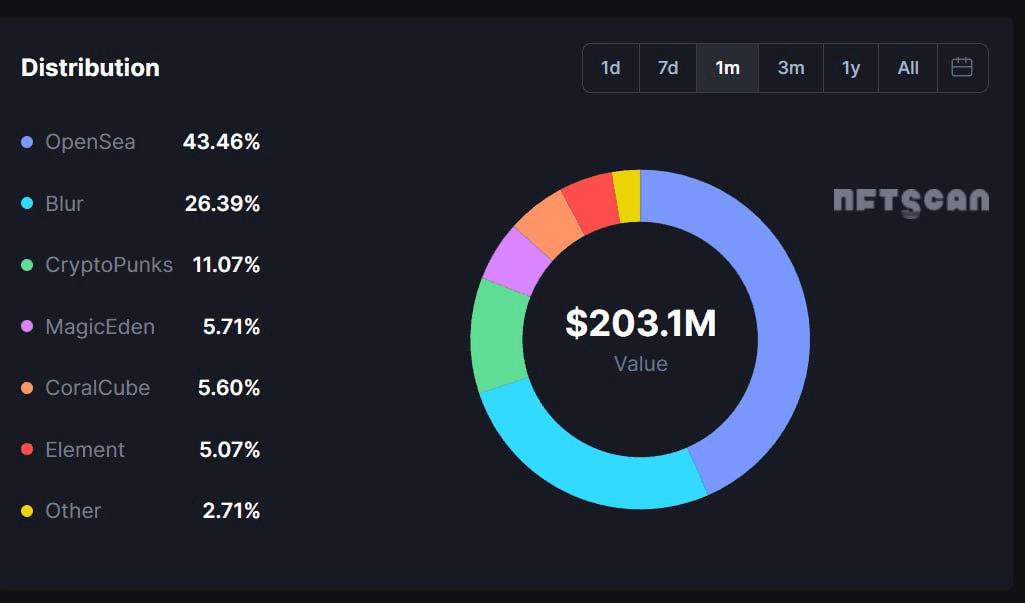Screen dimensions: 1025x603
Task: Open the calendar date picker
Action: pos(962,67)
